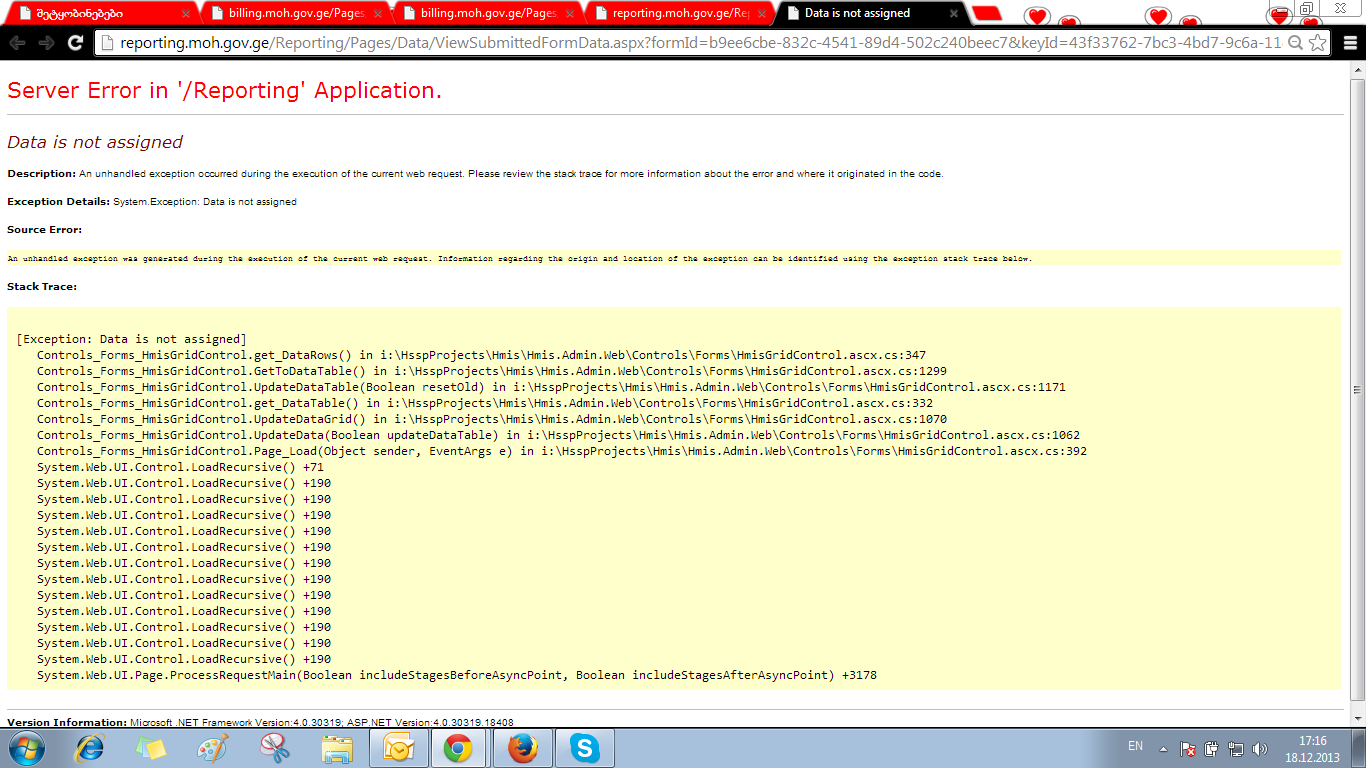Reload the current error page
Viewport: 1366px width, 768px height.
tap(75, 43)
